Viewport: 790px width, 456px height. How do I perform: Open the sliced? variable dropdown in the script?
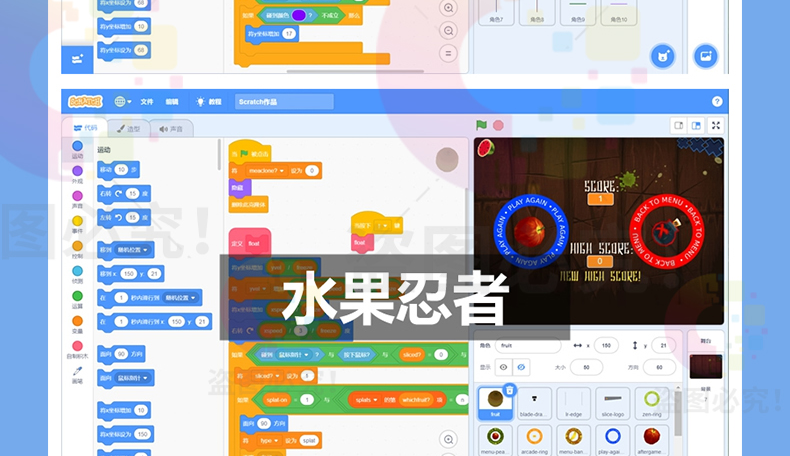[267, 376]
